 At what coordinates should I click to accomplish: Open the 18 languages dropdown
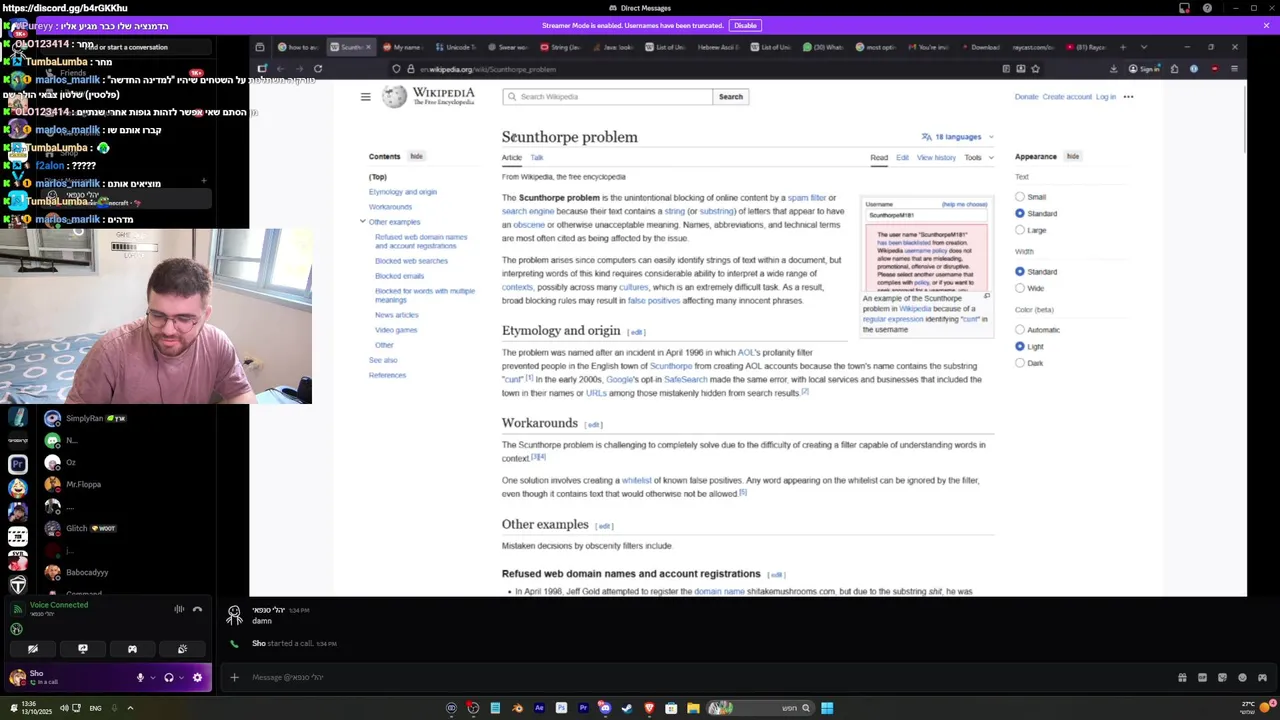(x=958, y=137)
